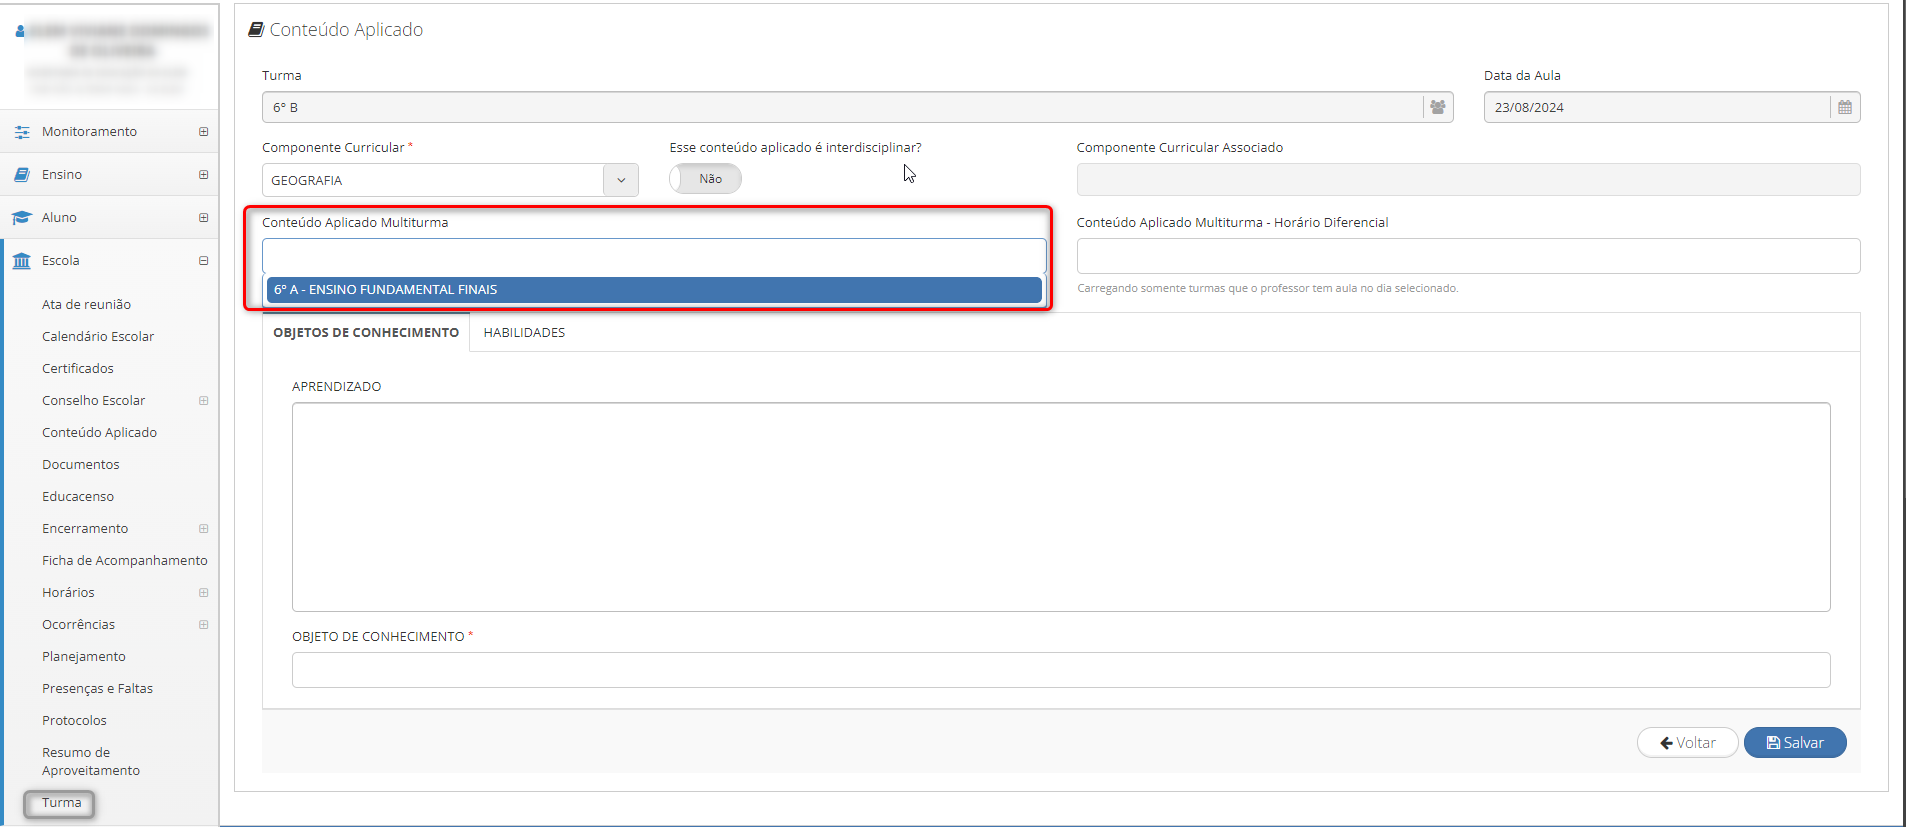Screen dimensions: 1906x827
Task: Click the user profile icon in sidebar
Action: pos(20,31)
